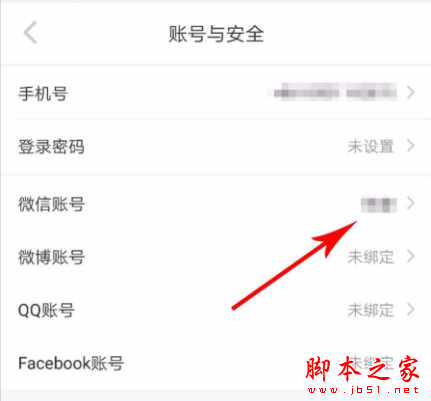The image size is (431, 401).
Task: Tap 未绑定 status for QQ账号
Action: point(371,310)
